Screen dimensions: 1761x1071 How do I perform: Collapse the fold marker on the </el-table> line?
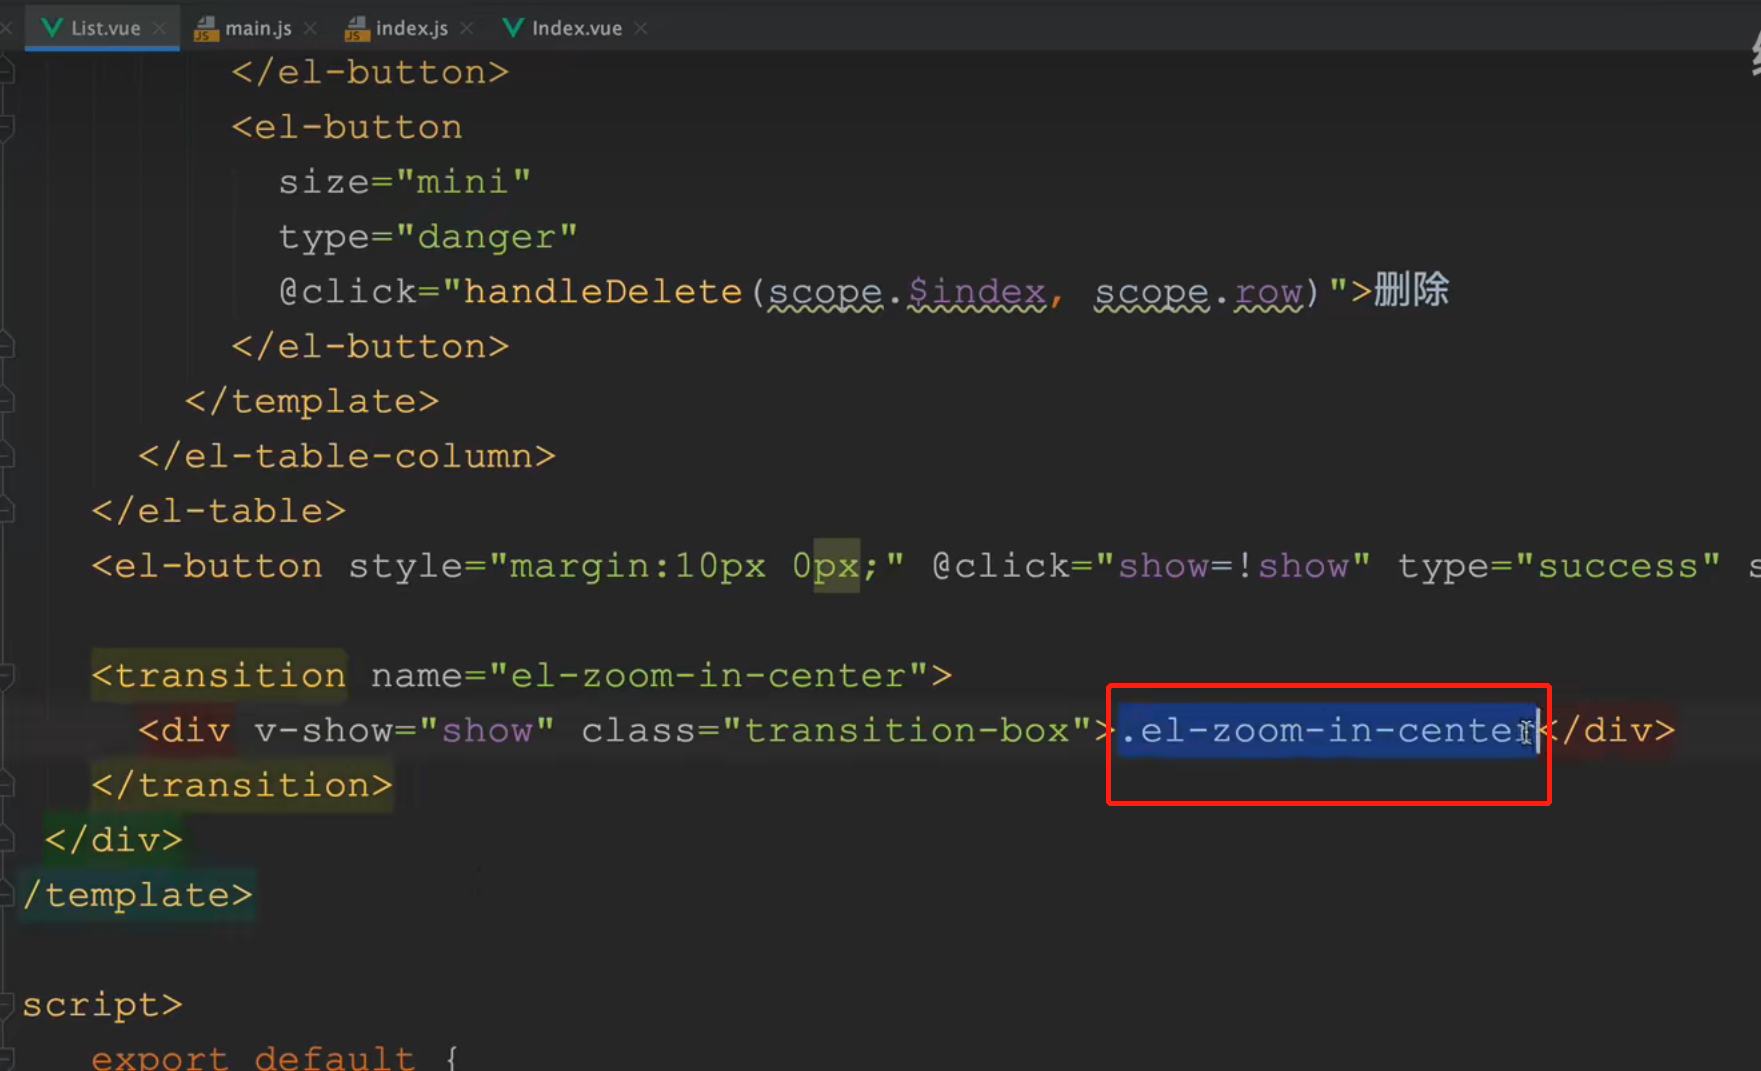[6, 511]
